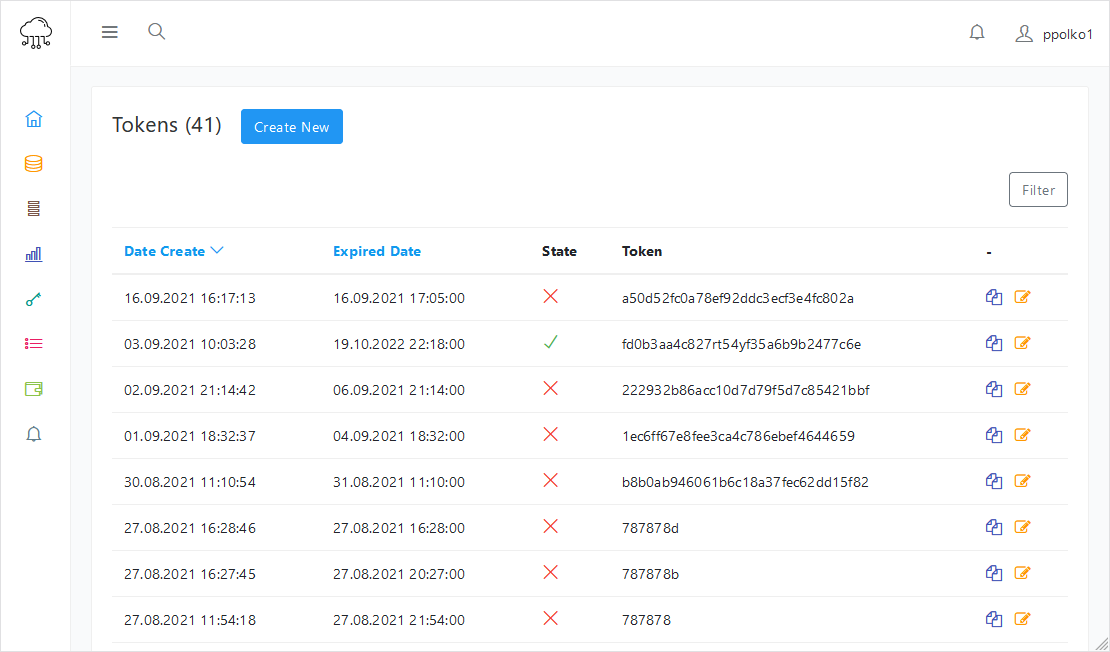The image size is (1110, 652).
Task: Select token text b8b0ab946061b6c18a37fec62dd15f82
Action: pos(745,482)
